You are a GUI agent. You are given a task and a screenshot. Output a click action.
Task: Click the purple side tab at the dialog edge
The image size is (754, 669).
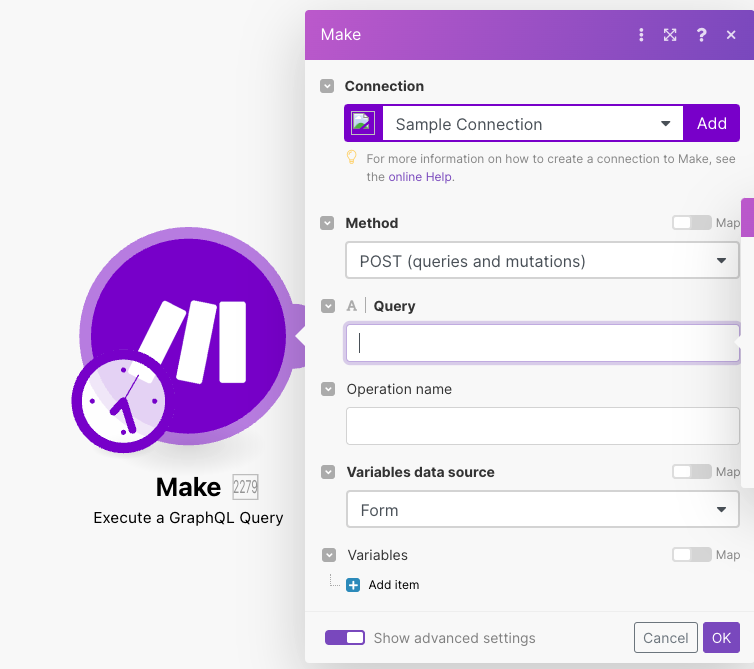[748, 217]
